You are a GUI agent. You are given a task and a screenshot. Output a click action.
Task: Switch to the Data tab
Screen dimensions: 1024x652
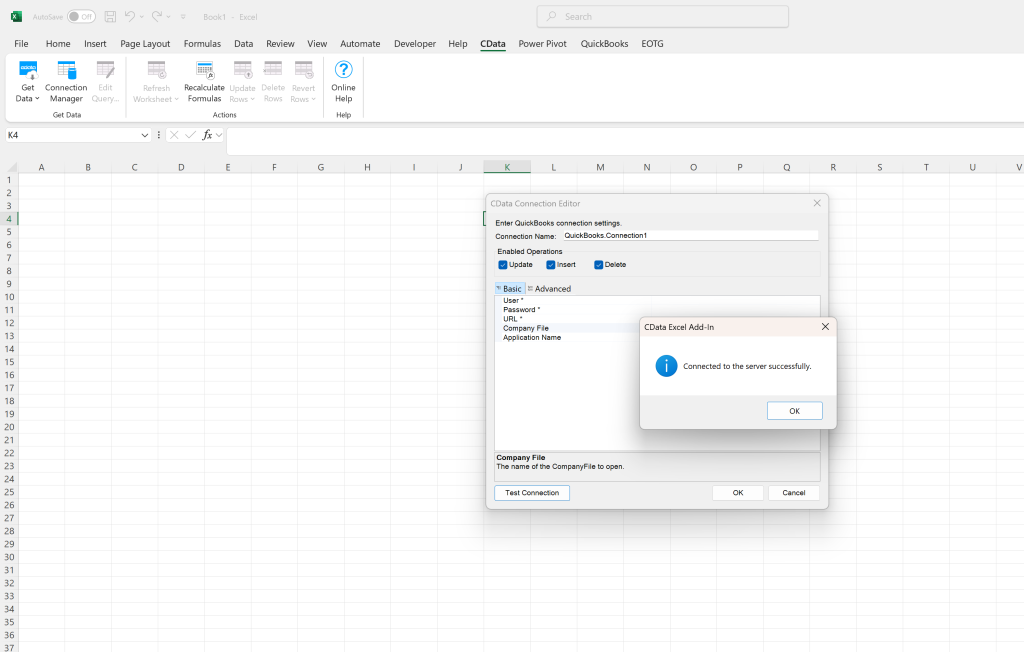click(x=244, y=44)
